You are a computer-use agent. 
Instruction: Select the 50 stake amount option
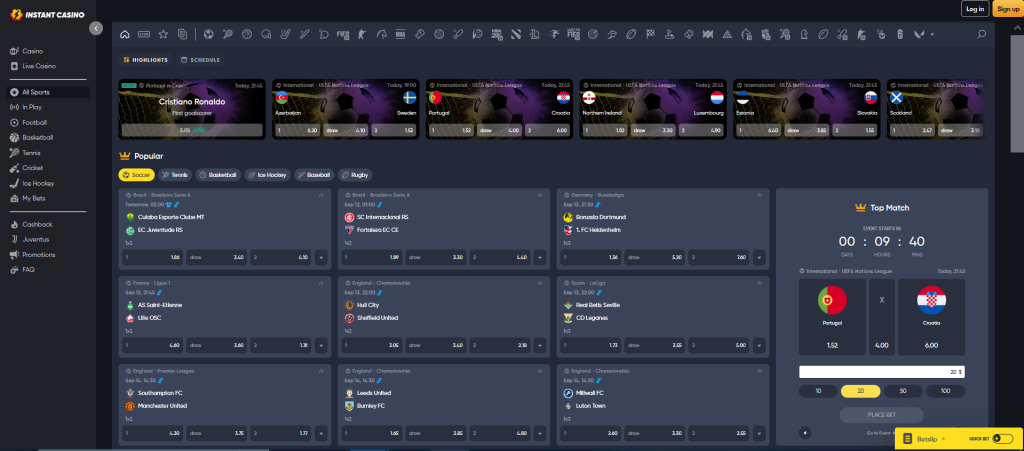903,392
